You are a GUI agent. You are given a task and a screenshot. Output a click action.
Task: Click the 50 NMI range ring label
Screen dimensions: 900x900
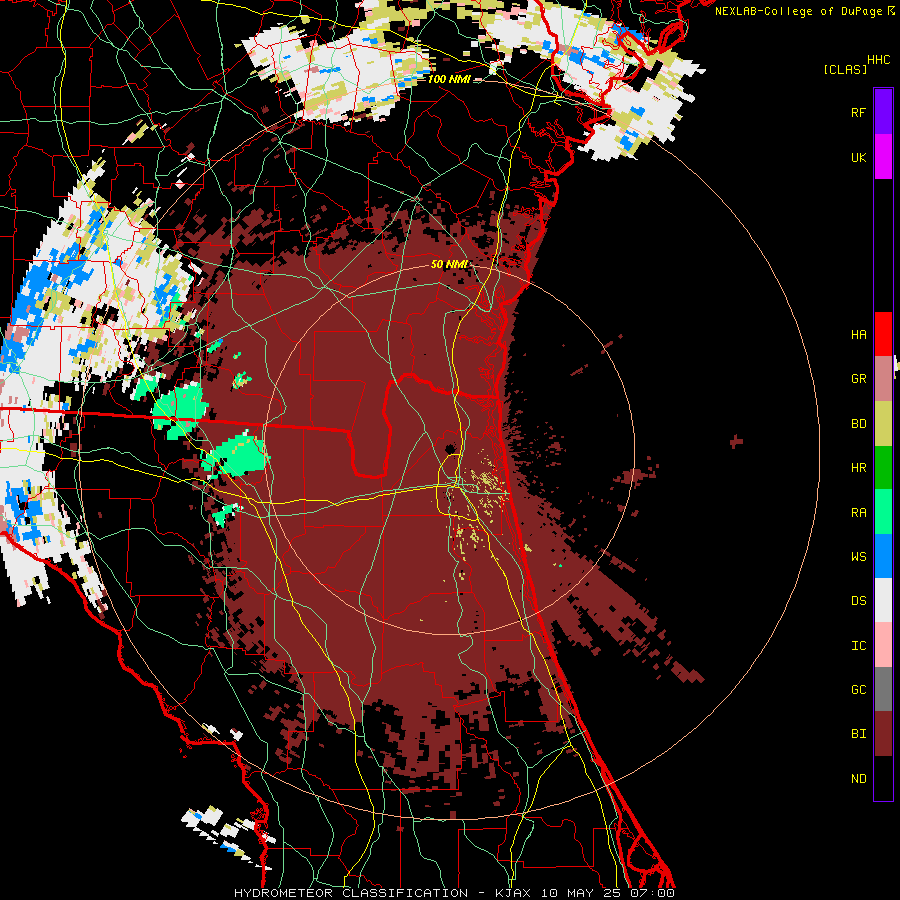(449, 264)
